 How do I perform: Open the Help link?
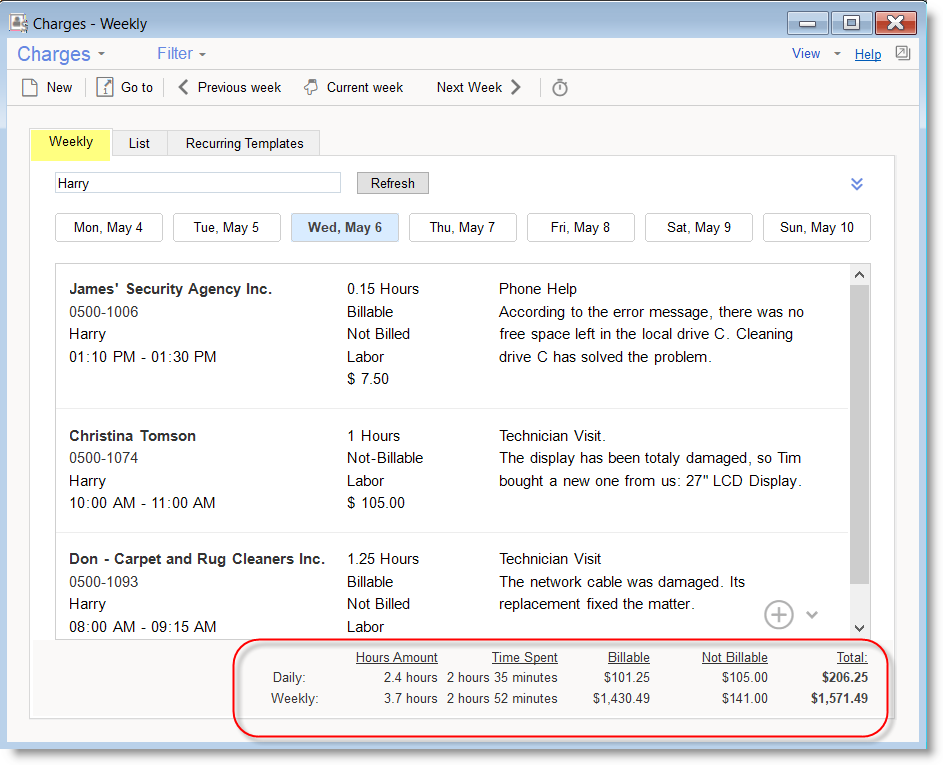point(868,54)
